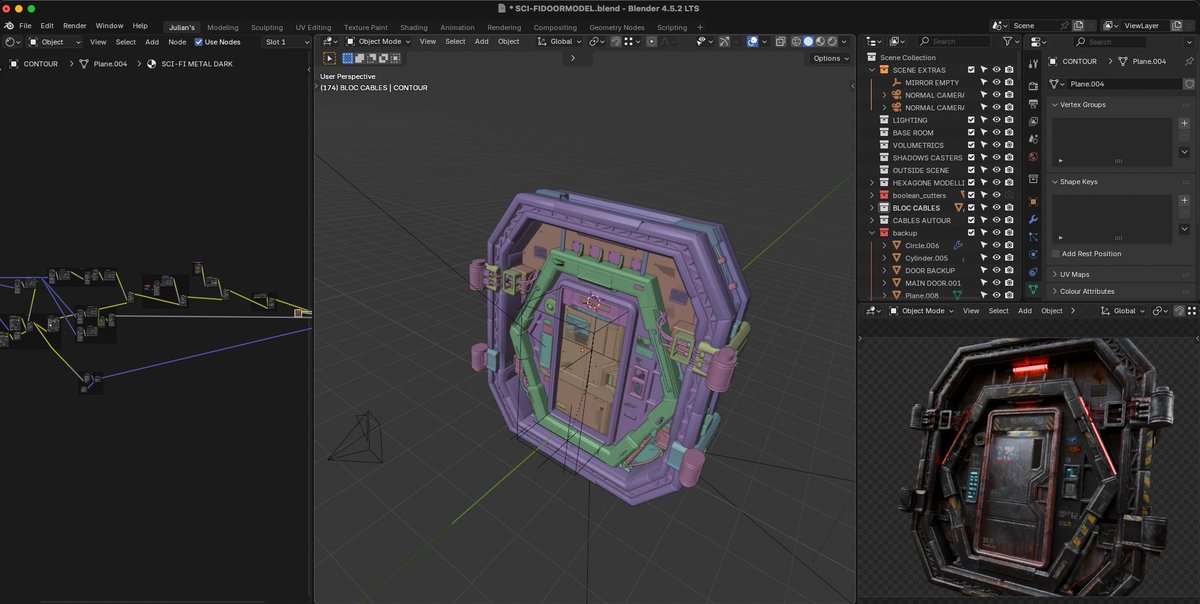This screenshot has width=1200, height=604.
Task: Click the pin icon in properties header
Action: 1189,62
